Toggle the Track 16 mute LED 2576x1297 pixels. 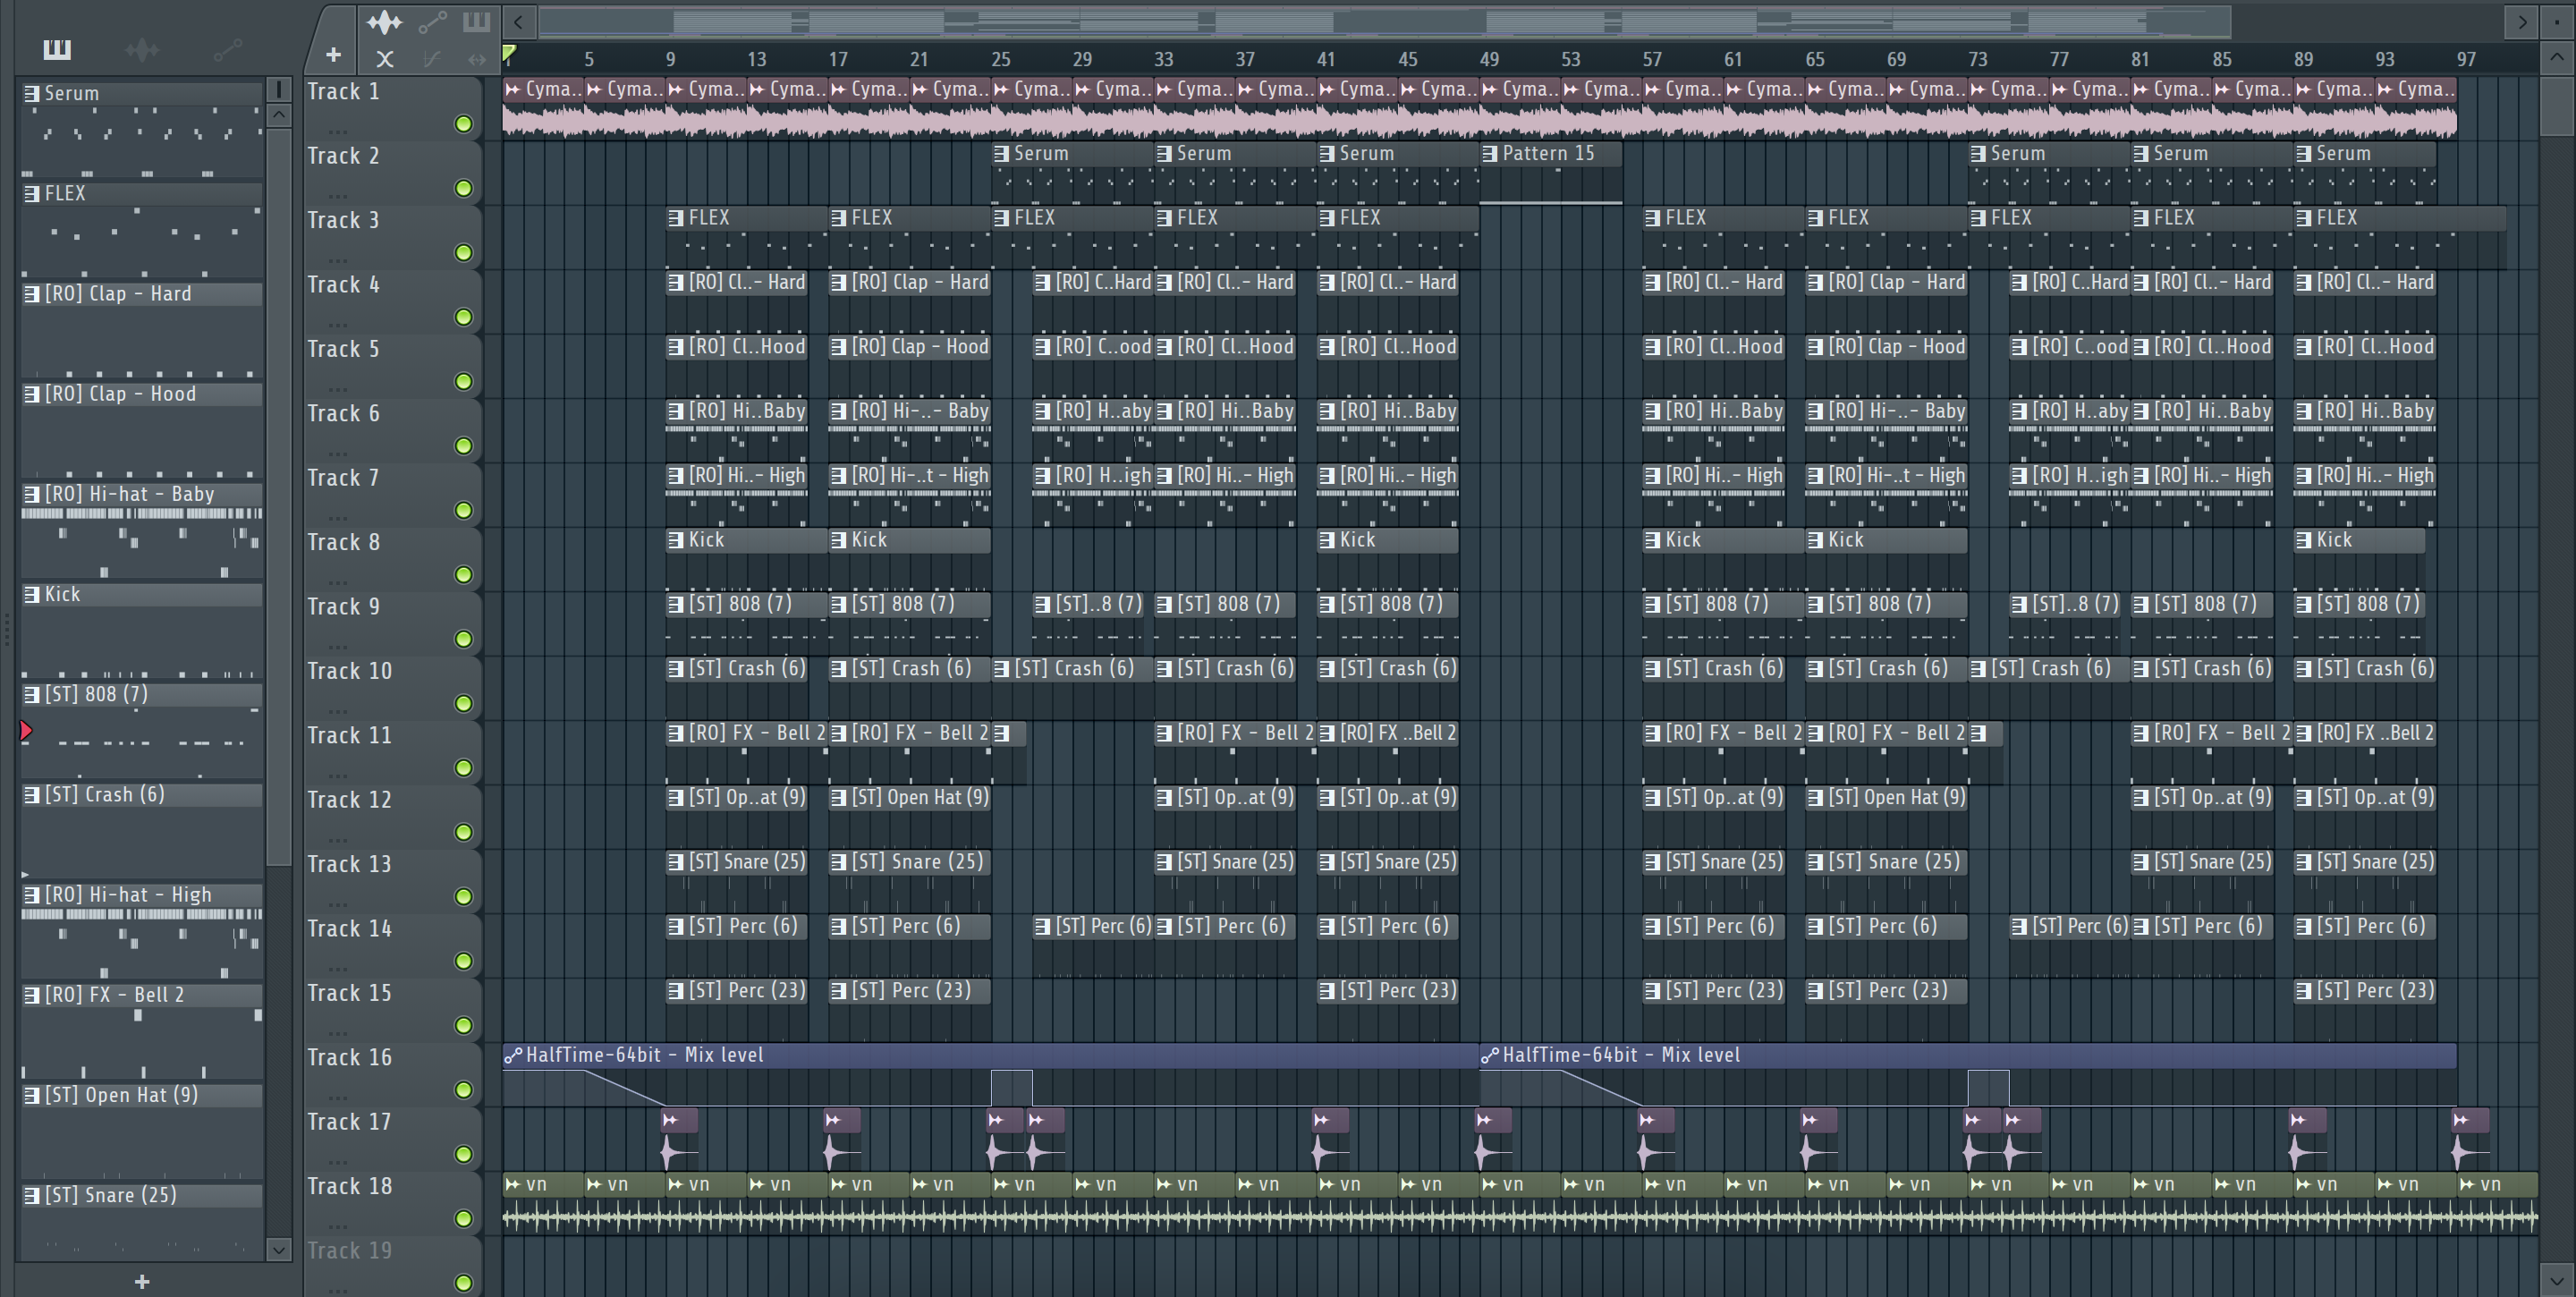click(x=463, y=1090)
